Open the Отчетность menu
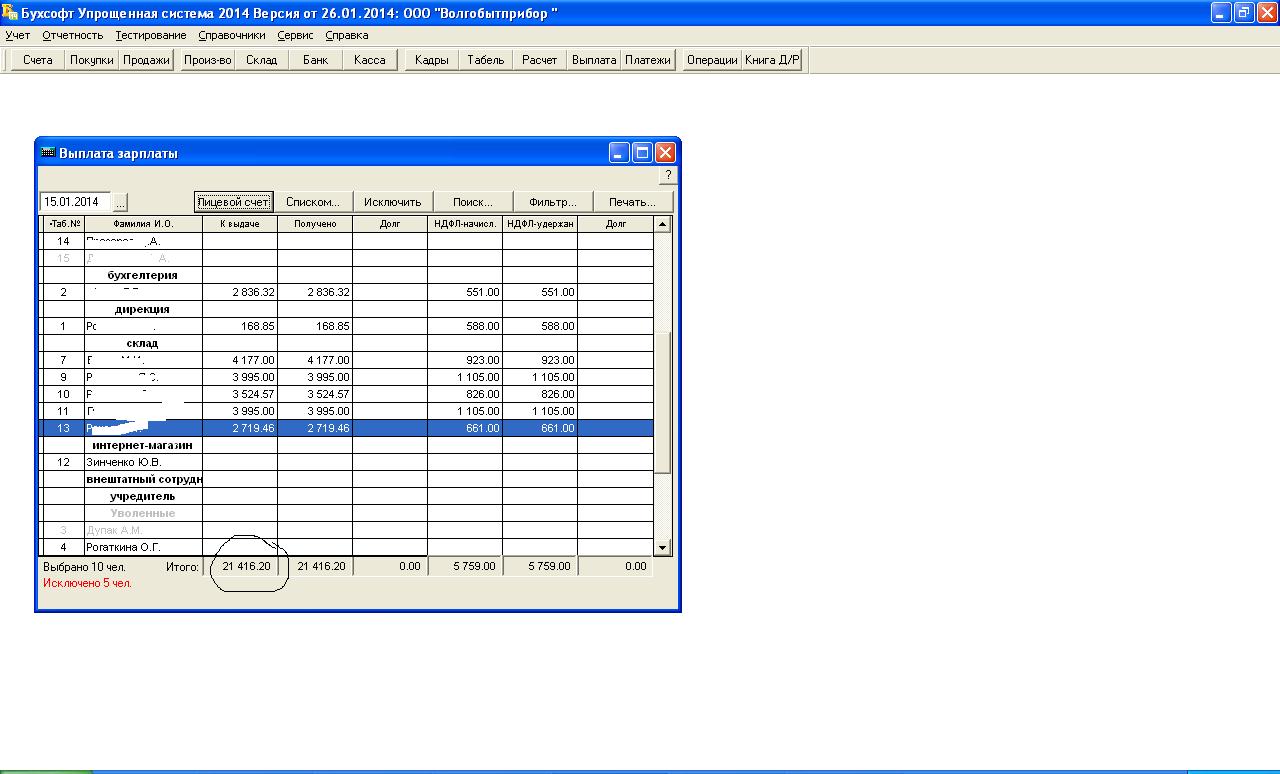Viewport: 1280px width, 774px height. tap(72, 35)
